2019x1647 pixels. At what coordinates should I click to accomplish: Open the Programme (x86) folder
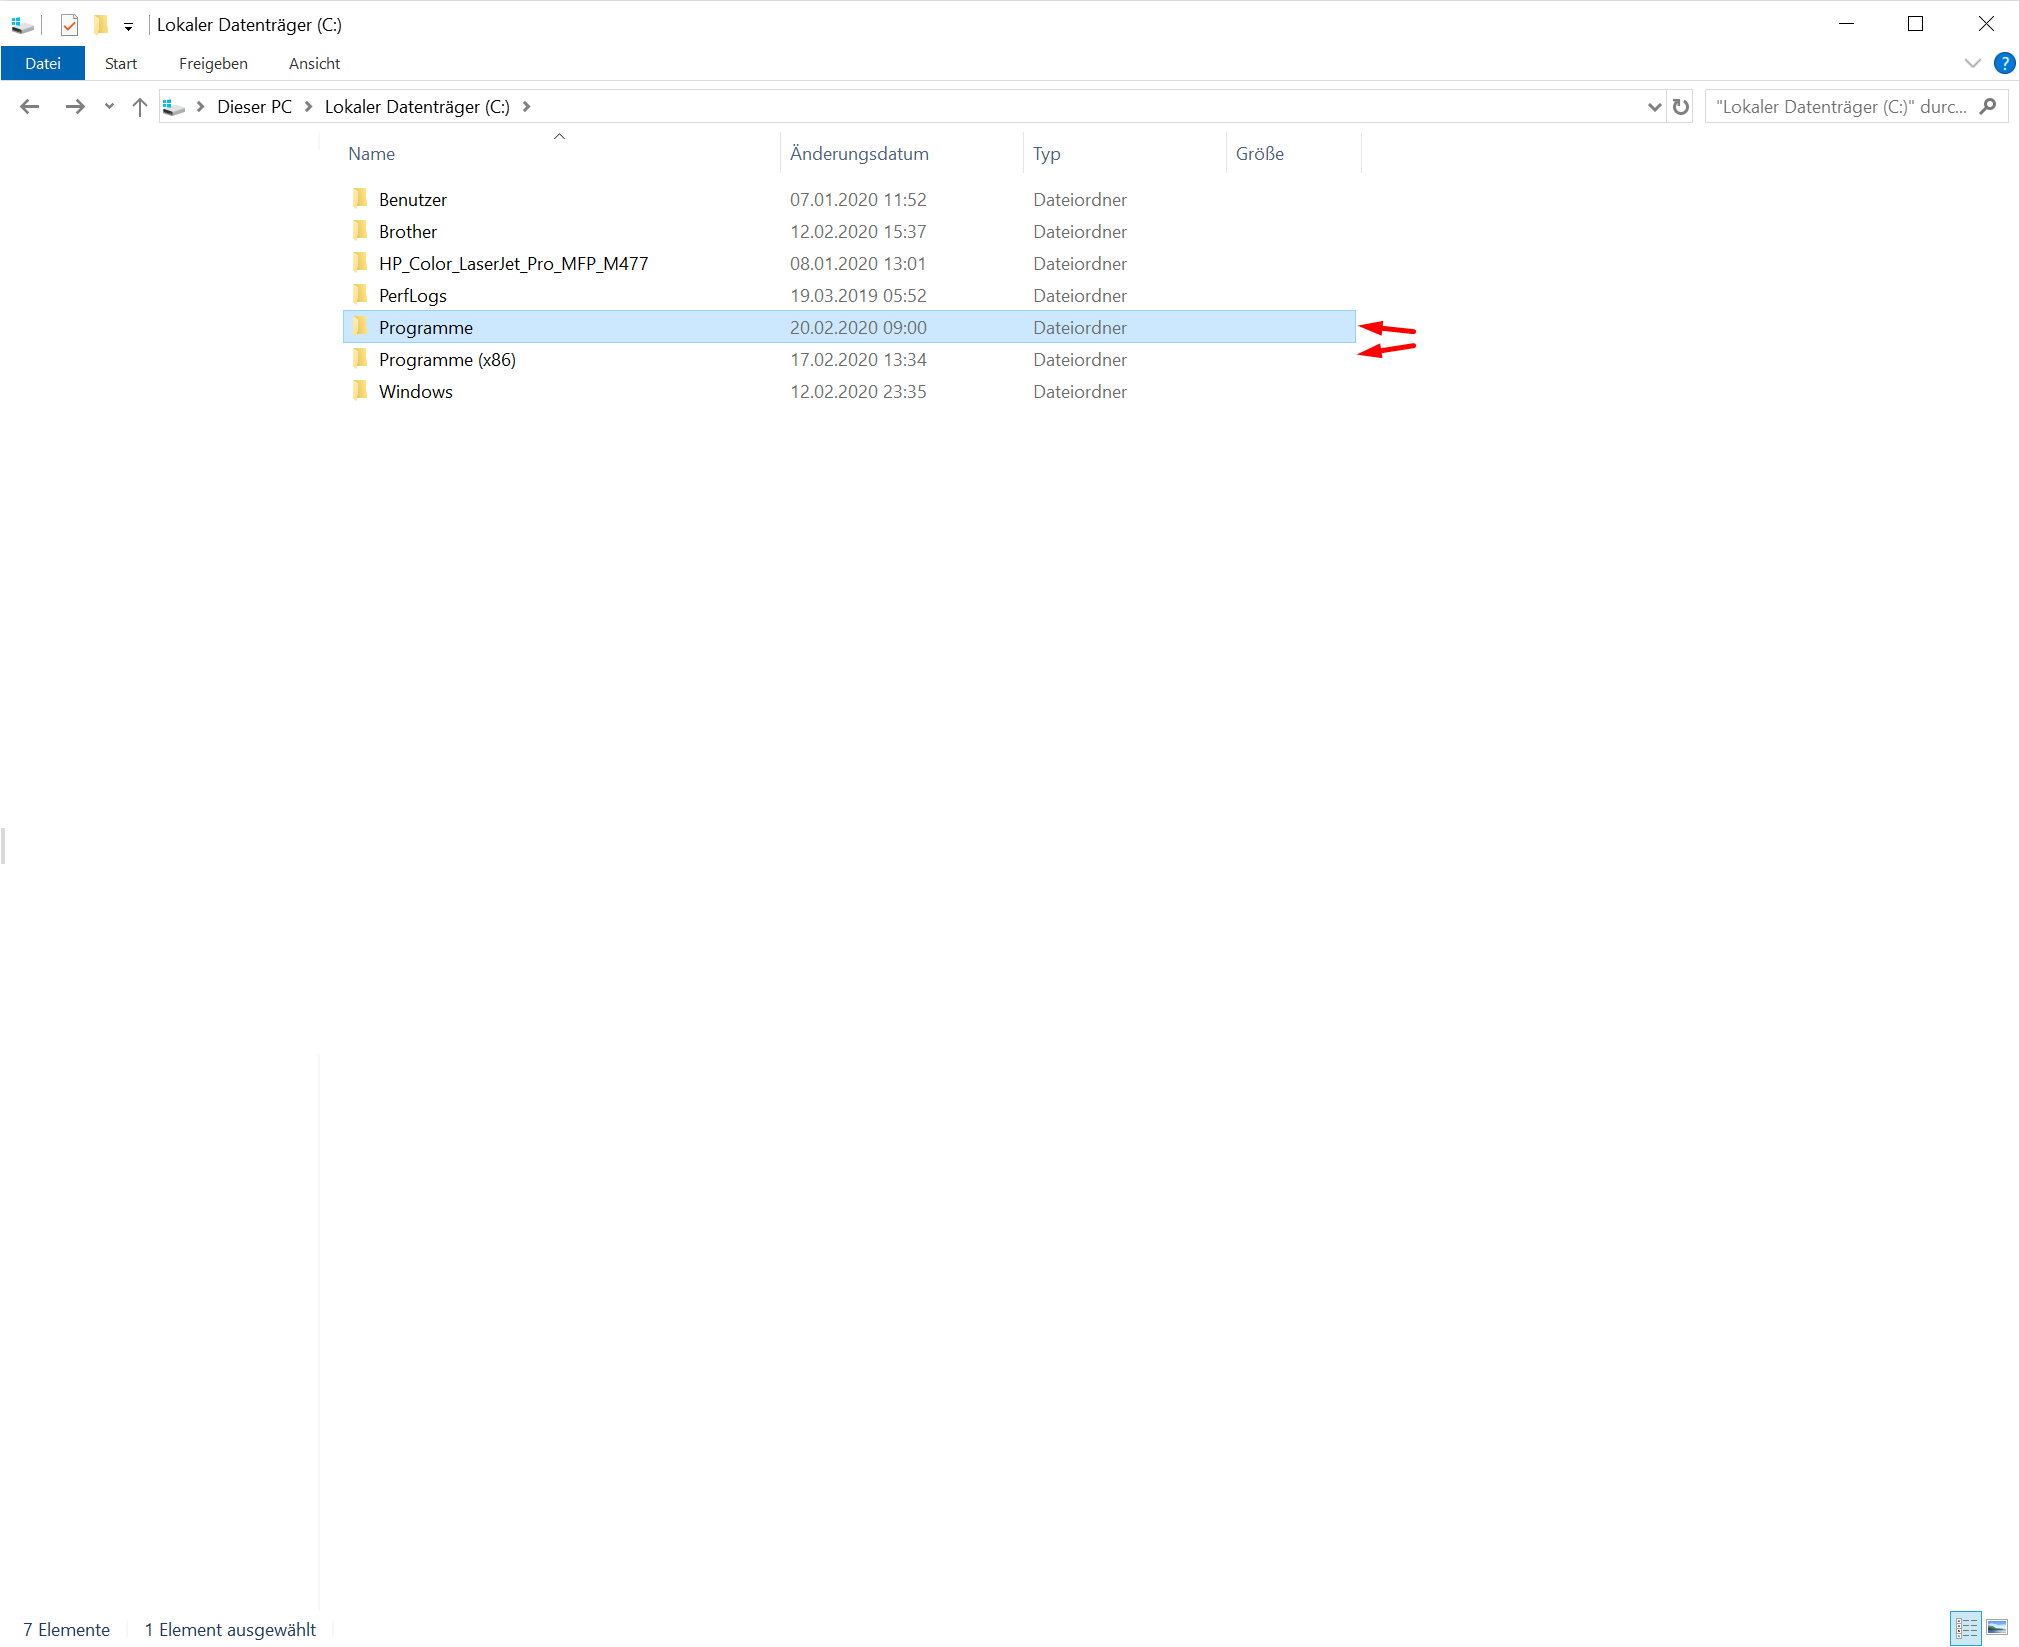[x=447, y=359]
